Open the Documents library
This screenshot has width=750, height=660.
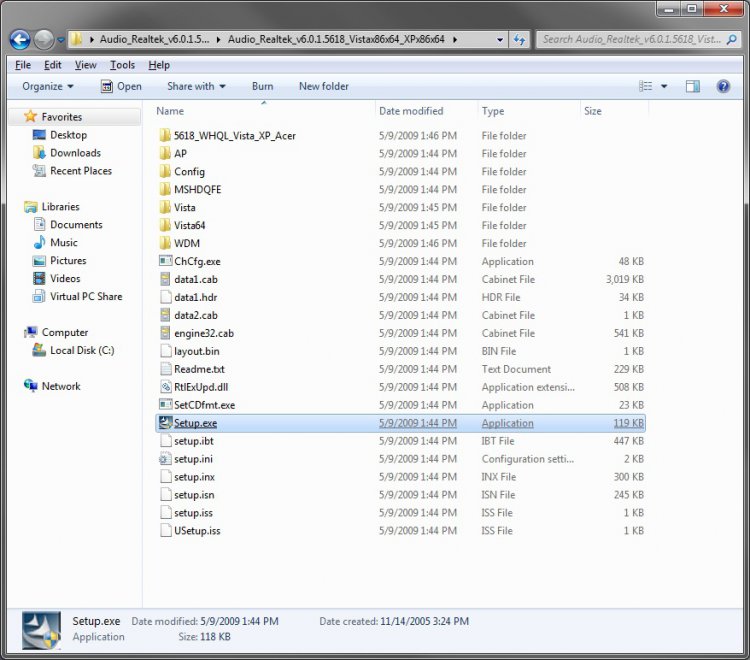[x=76, y=225]
